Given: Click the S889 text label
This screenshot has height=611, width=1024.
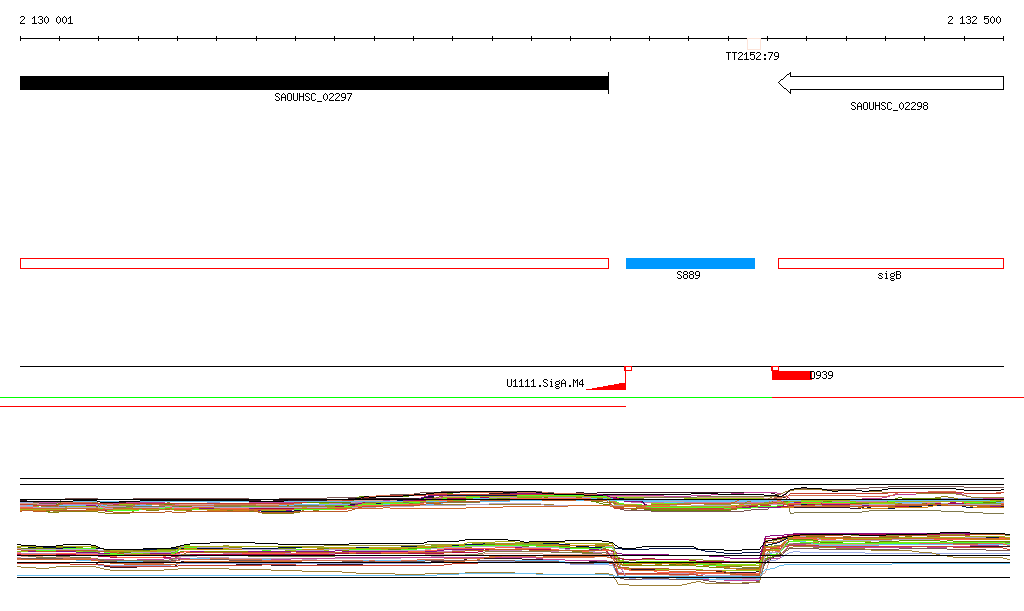Looking at the screenshot, I should pos(688,275).
